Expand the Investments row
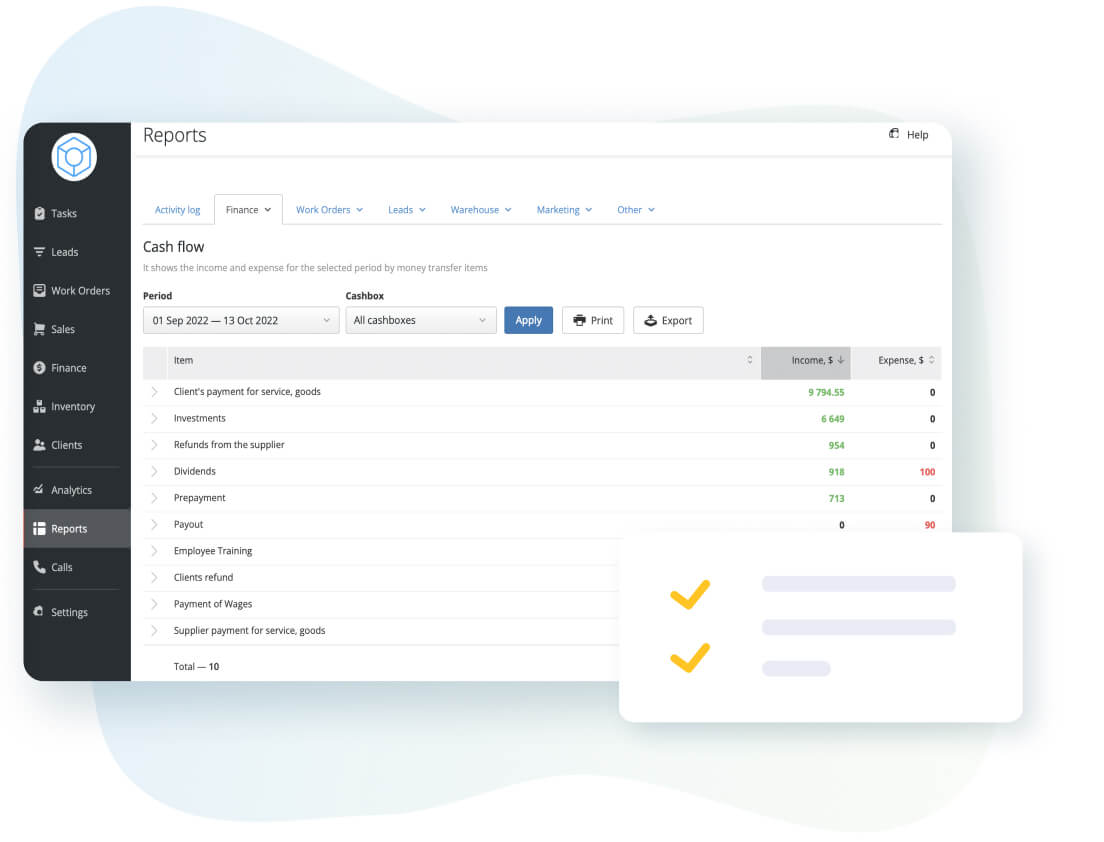1104x842 pixels. point(154,418)
